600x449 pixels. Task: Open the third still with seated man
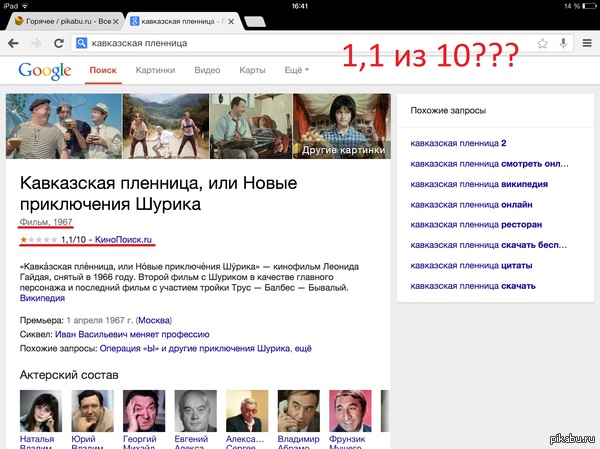click(251, 126)
